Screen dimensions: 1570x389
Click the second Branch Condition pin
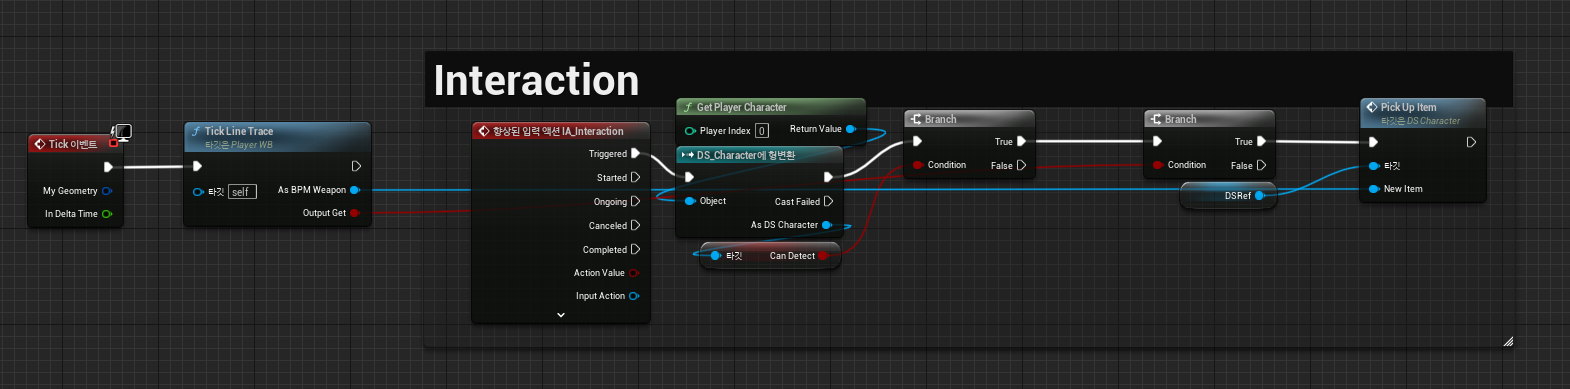pos(1158,165)
